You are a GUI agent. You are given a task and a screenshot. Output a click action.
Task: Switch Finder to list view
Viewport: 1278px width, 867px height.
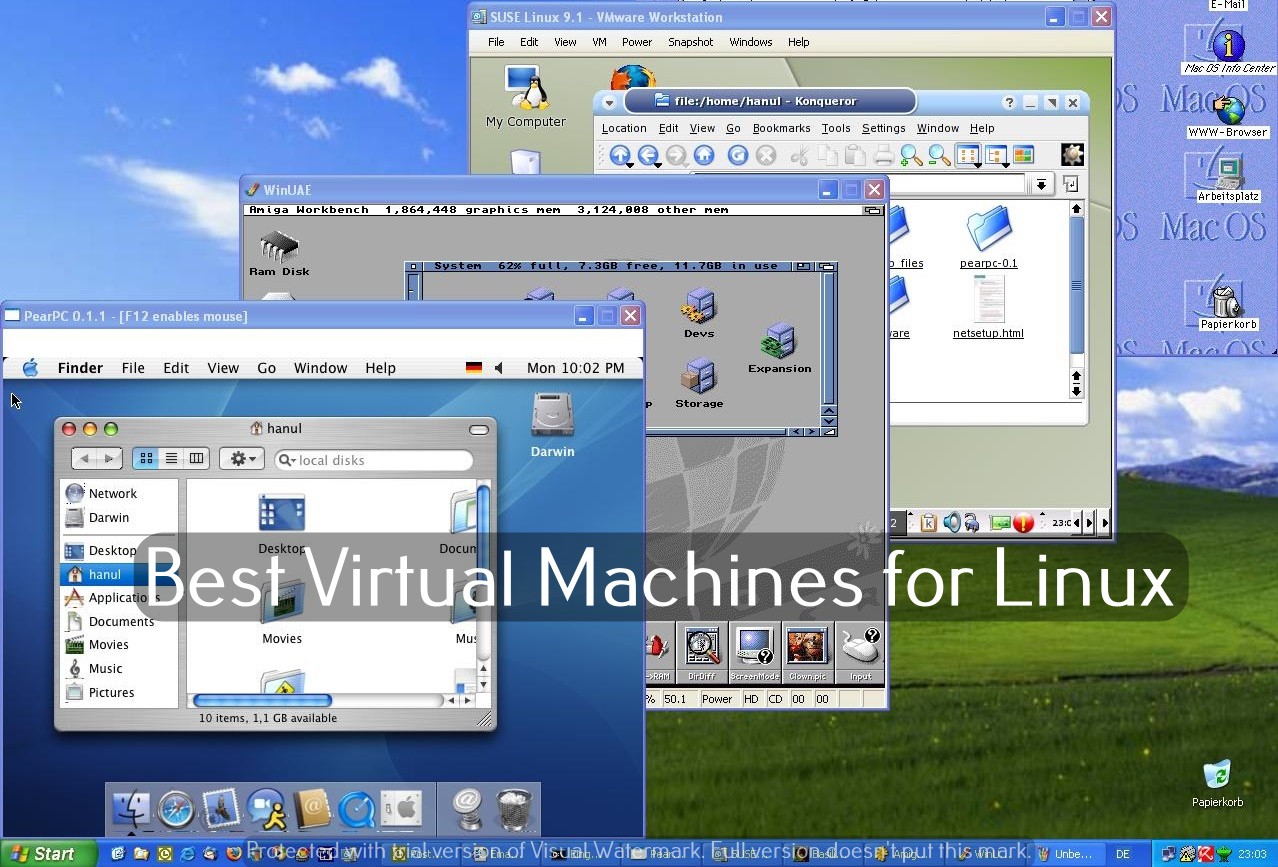coord(171,458)
